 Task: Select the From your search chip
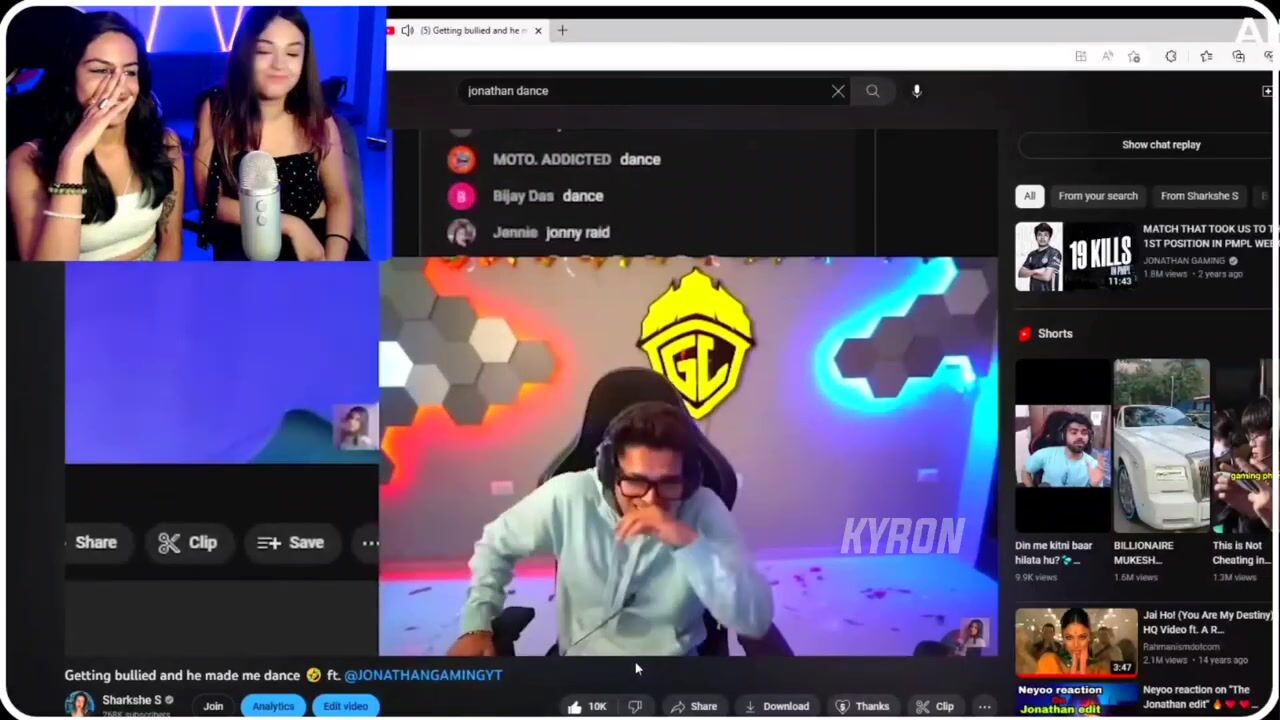pyautogui.click(x=1097, y=196)
